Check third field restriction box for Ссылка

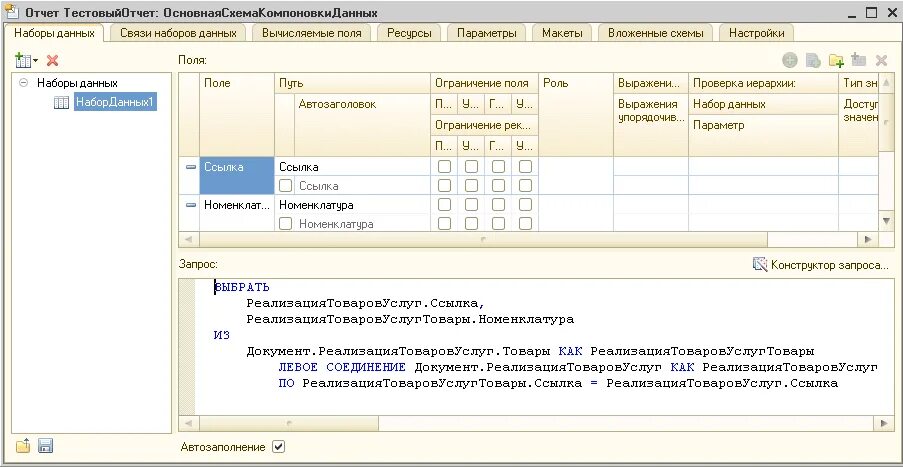498,166
